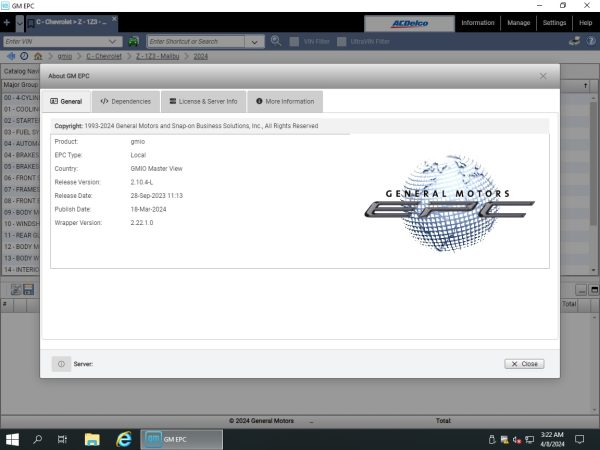Launch Internet Explorer from the taskbar
This screenshot has height=450, width=600.
(124, 439)
